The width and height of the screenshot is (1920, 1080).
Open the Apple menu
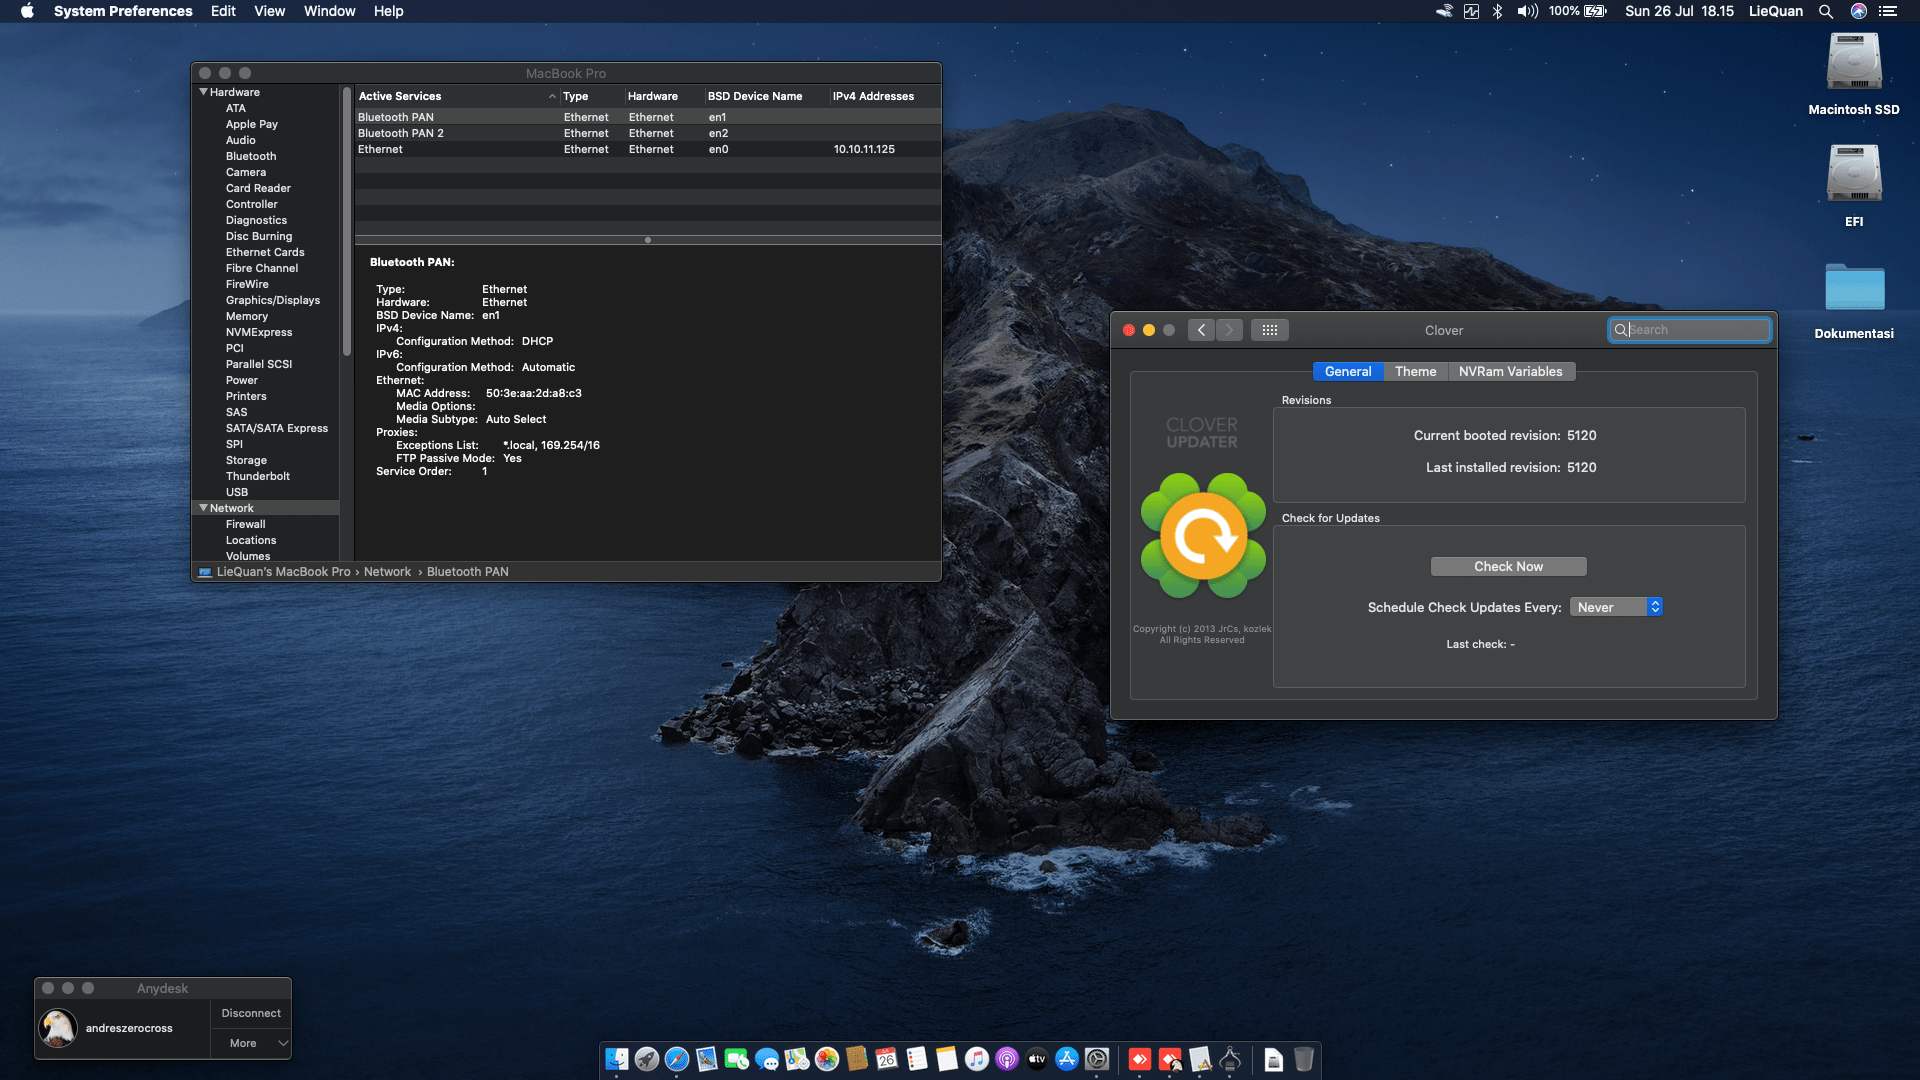click(x=27, y=11)
